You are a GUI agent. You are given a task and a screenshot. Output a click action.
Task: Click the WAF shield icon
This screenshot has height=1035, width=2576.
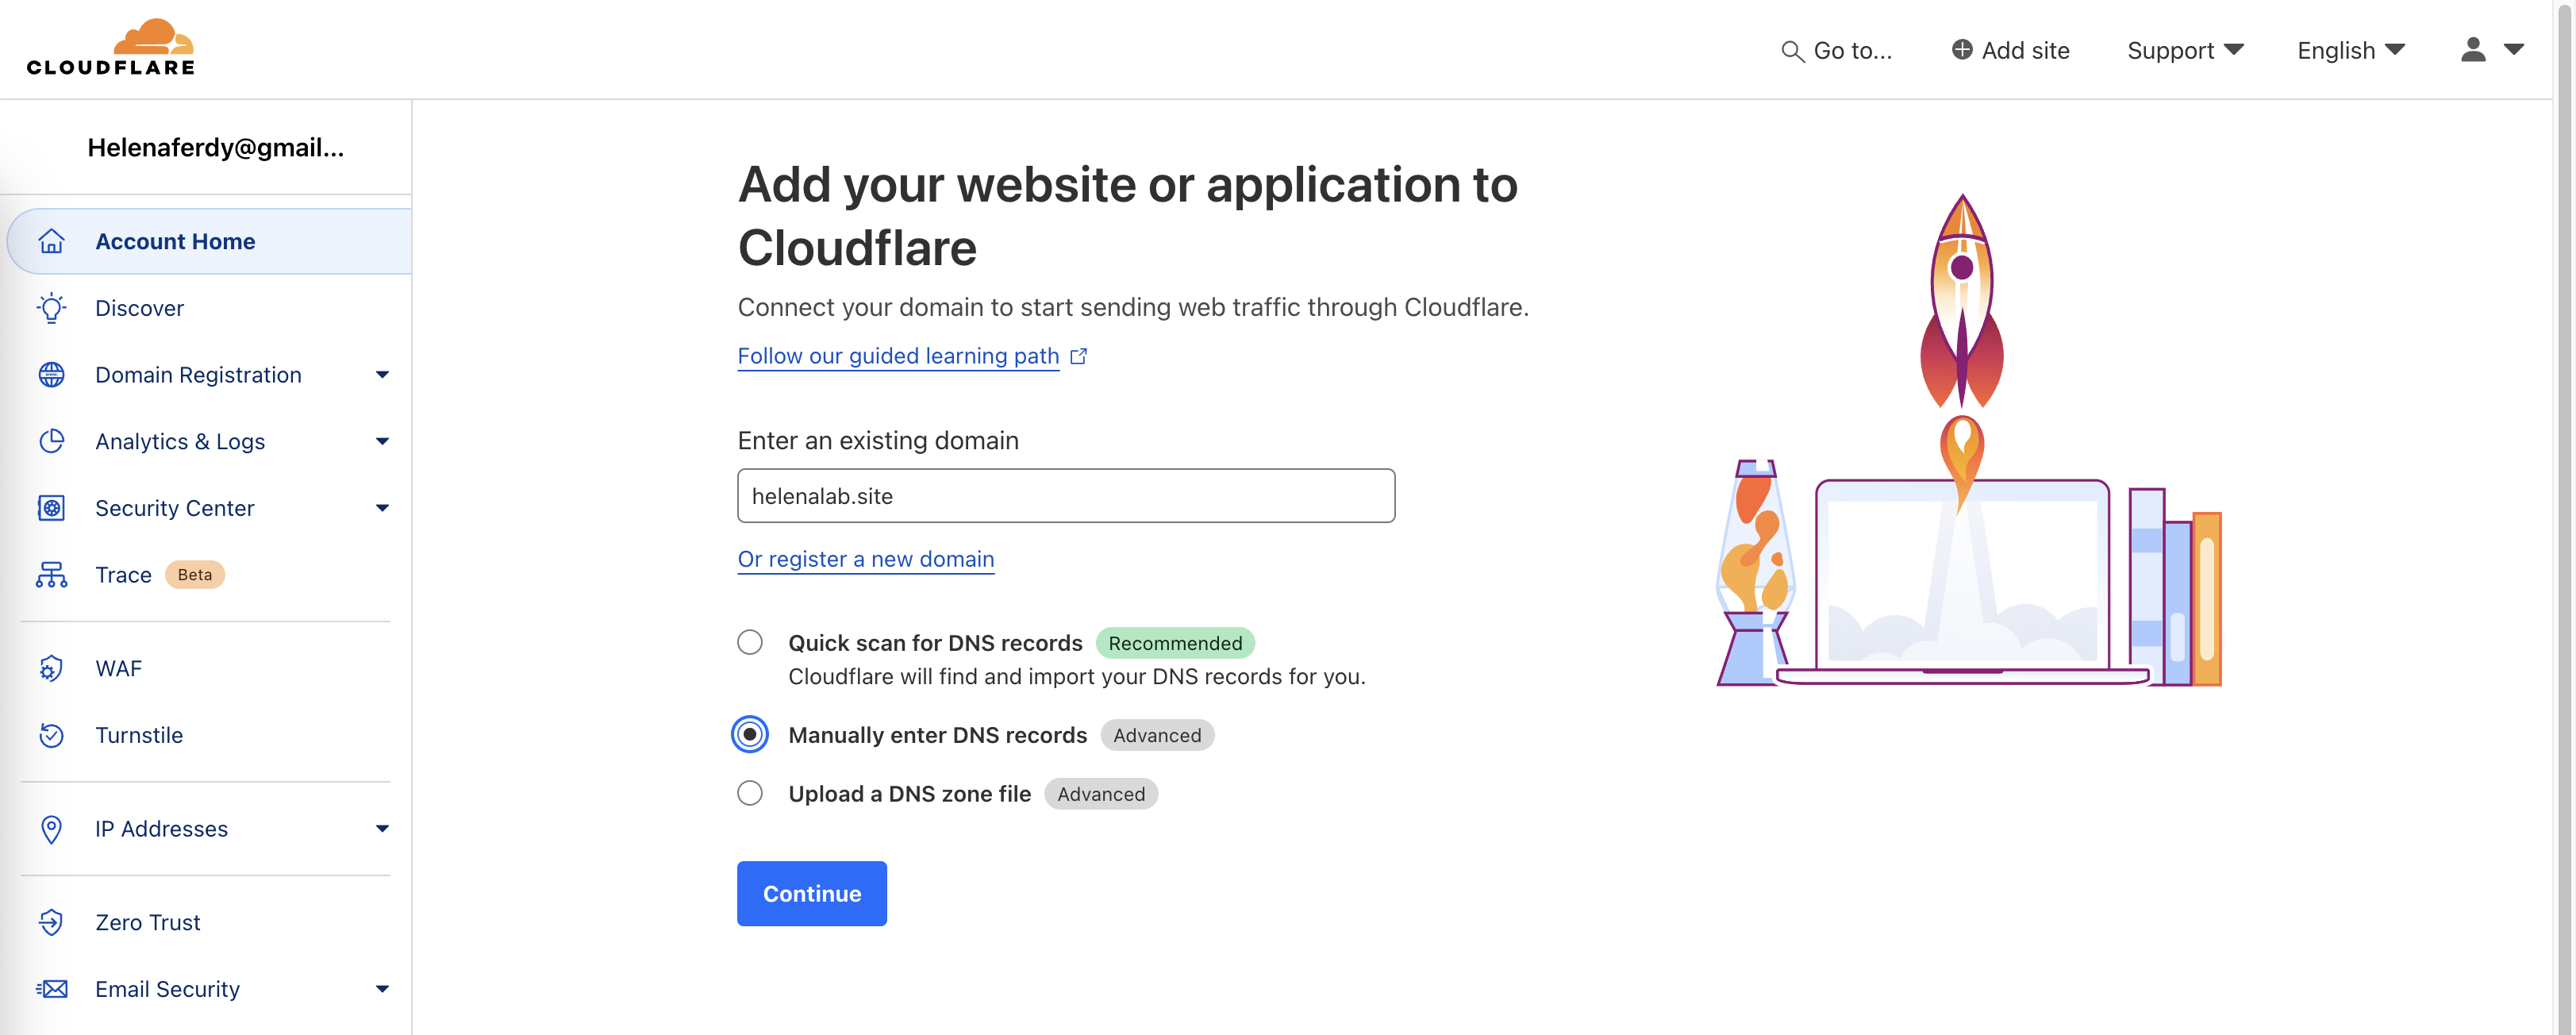pos(51,668)
